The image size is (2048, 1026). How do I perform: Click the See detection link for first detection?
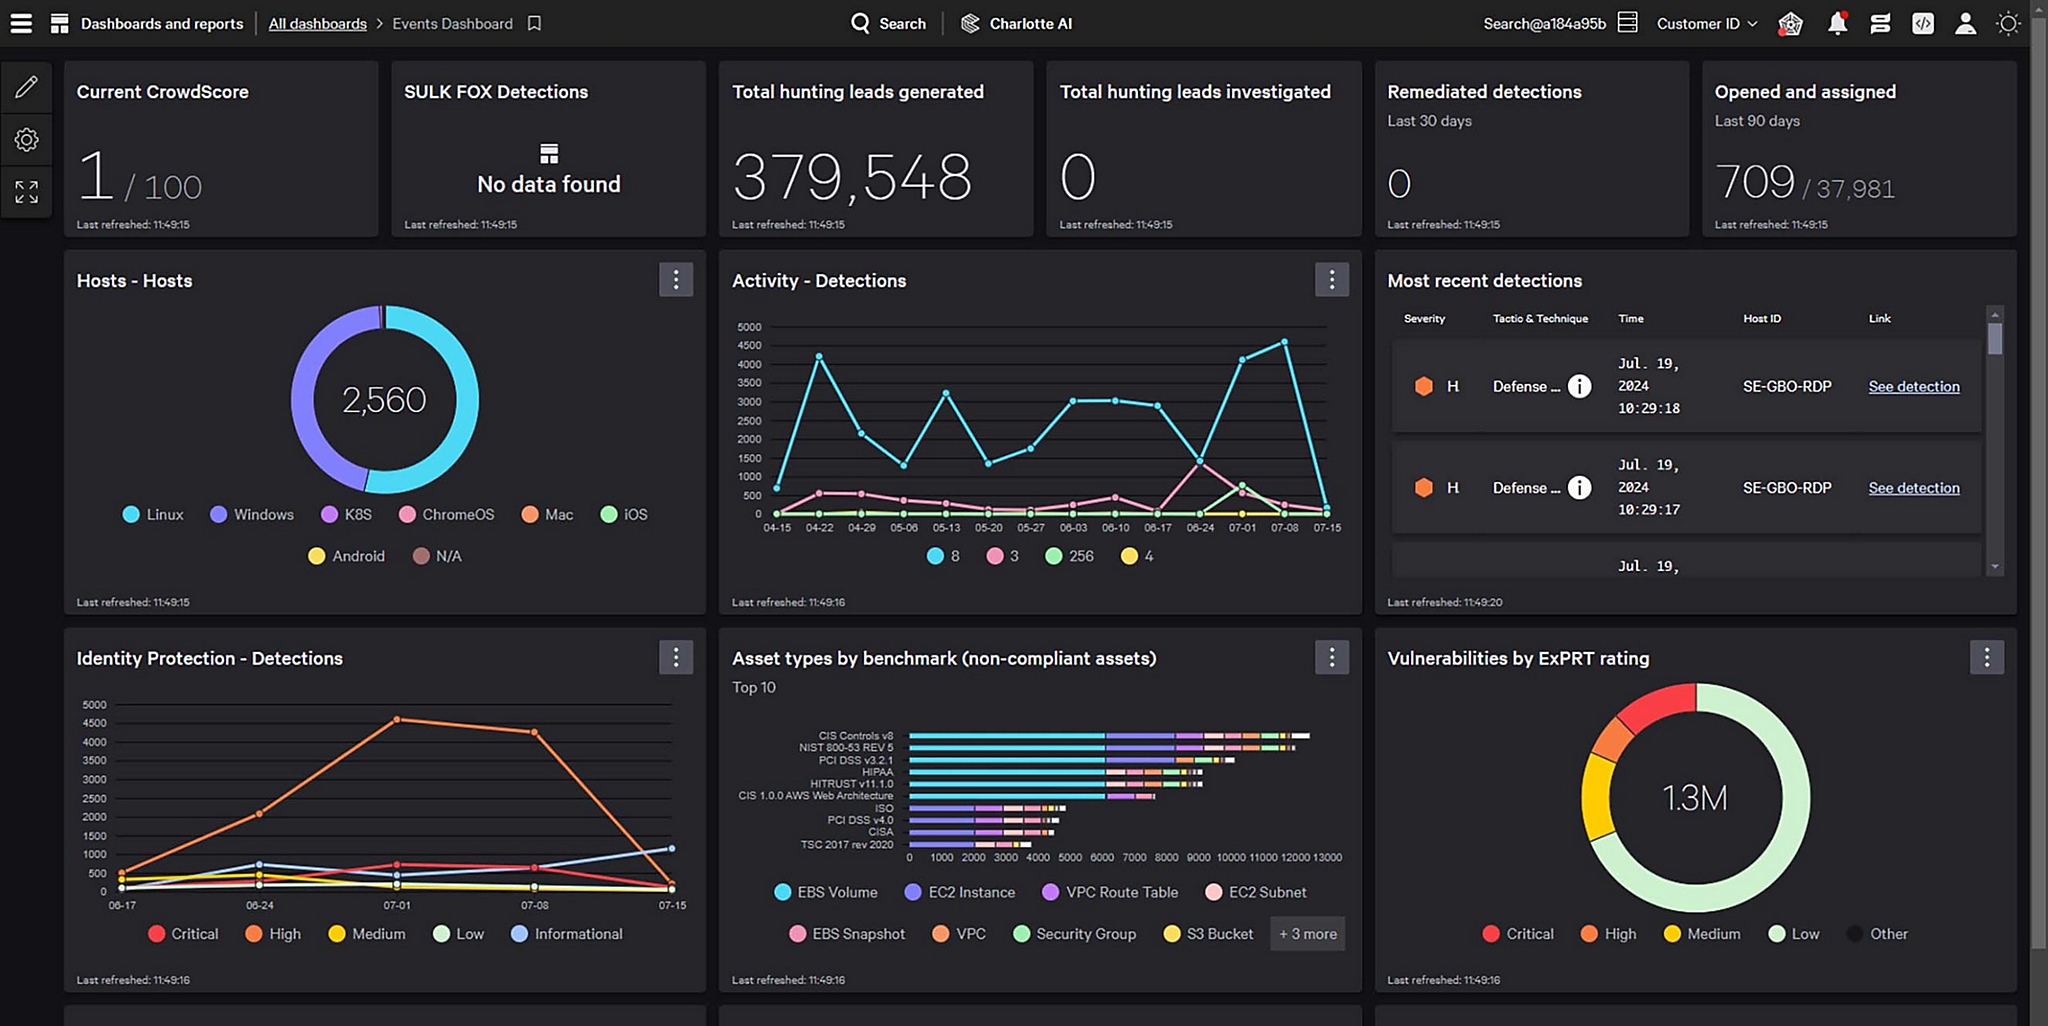click(1913, 386)
